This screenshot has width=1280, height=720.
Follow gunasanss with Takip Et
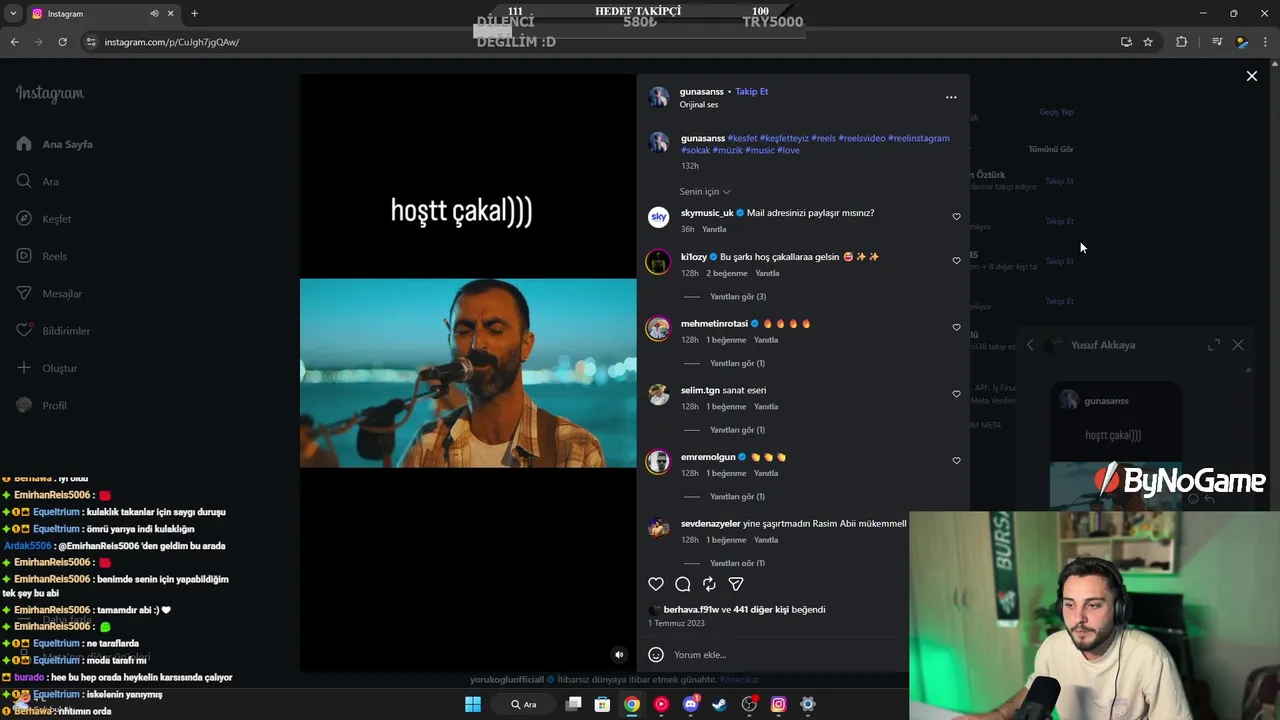[752, 92]
